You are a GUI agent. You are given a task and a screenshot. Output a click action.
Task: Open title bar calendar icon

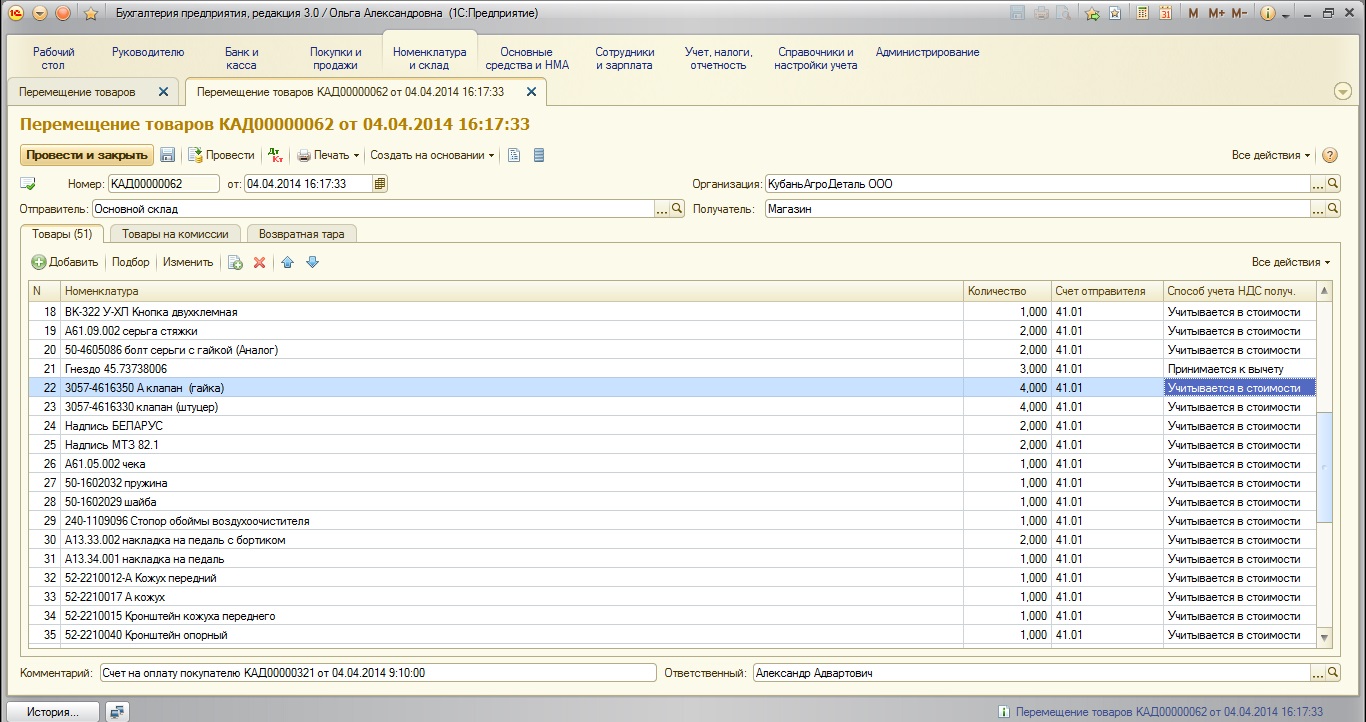[x=1165, y=14]
